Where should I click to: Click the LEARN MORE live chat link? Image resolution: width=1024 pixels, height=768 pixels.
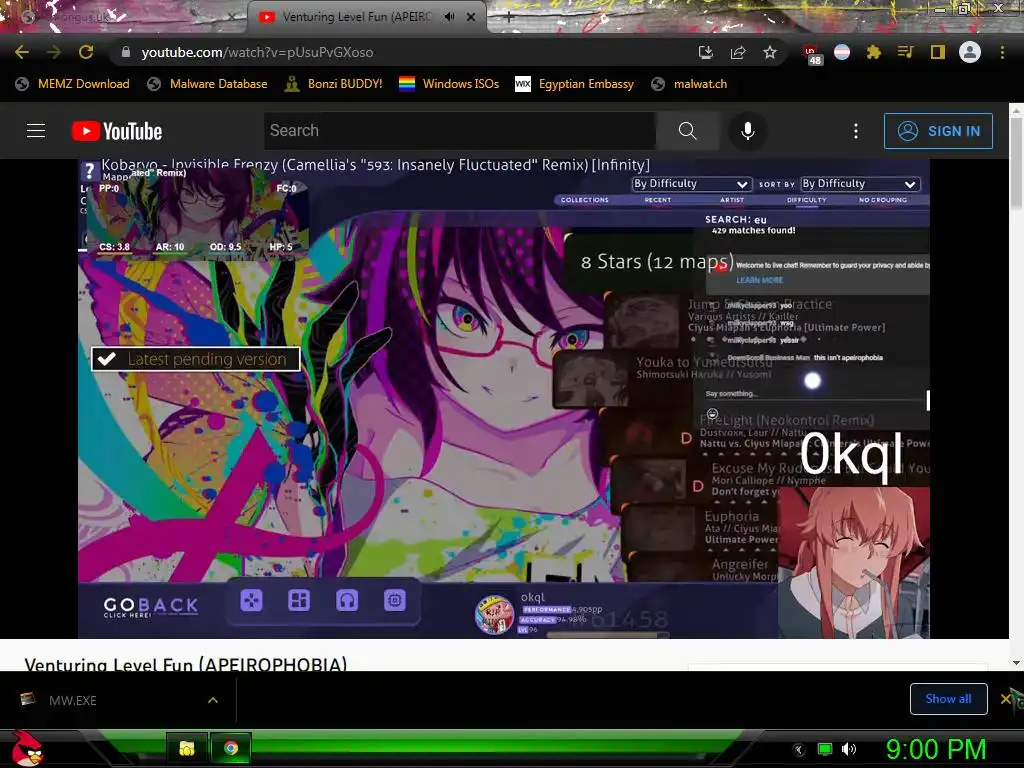click(x=760, y=280)
